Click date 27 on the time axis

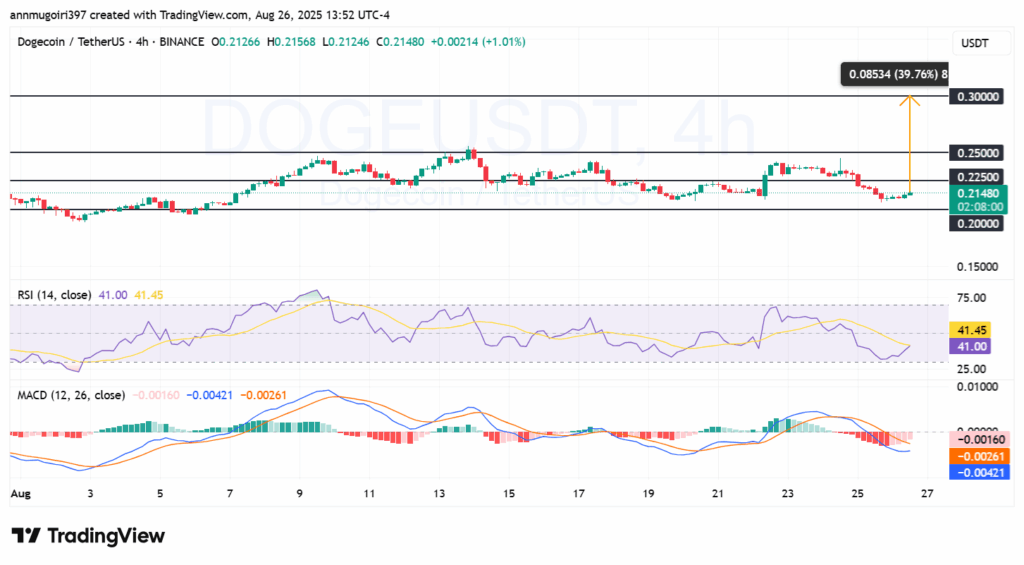coord(927,494)
